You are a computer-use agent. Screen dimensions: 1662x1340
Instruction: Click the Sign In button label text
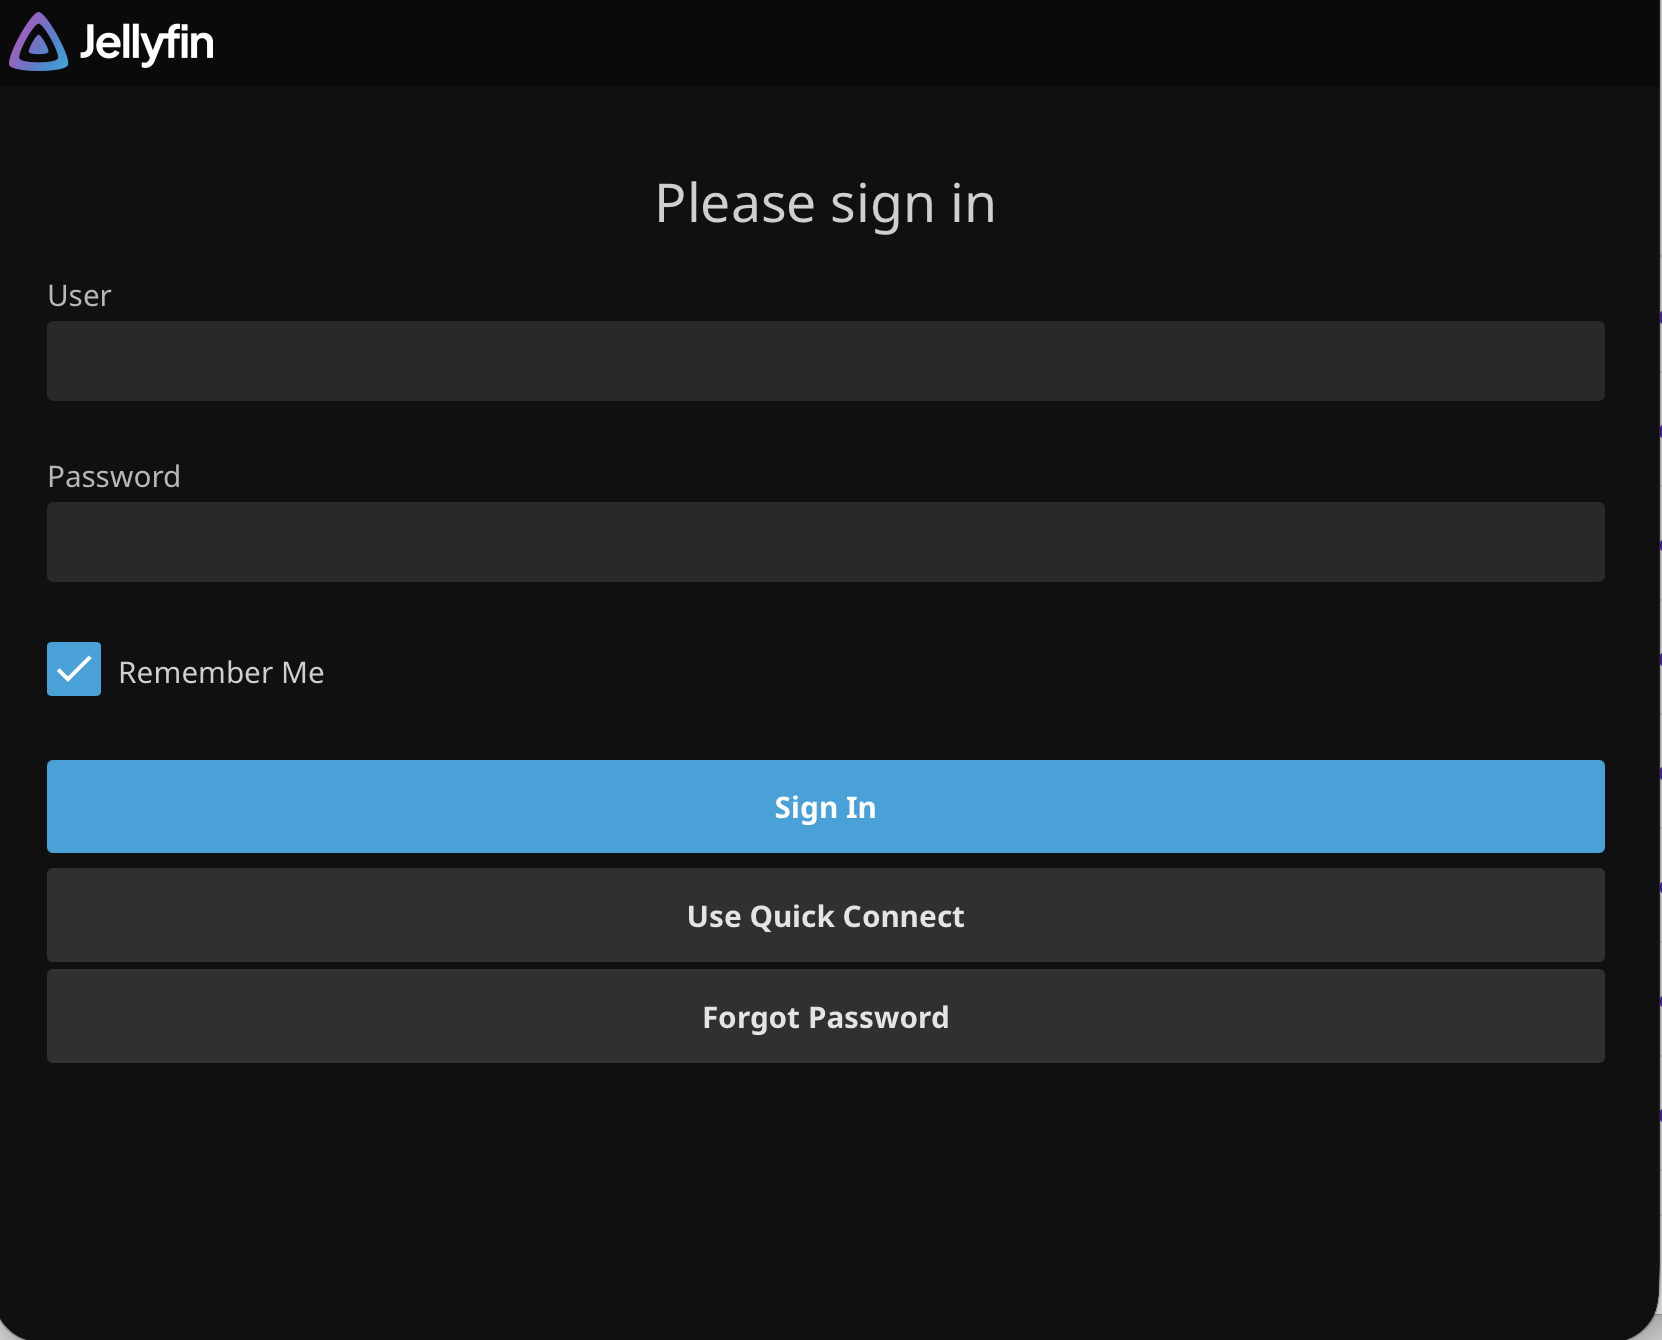pyautogui.click(x=825, y=807)
